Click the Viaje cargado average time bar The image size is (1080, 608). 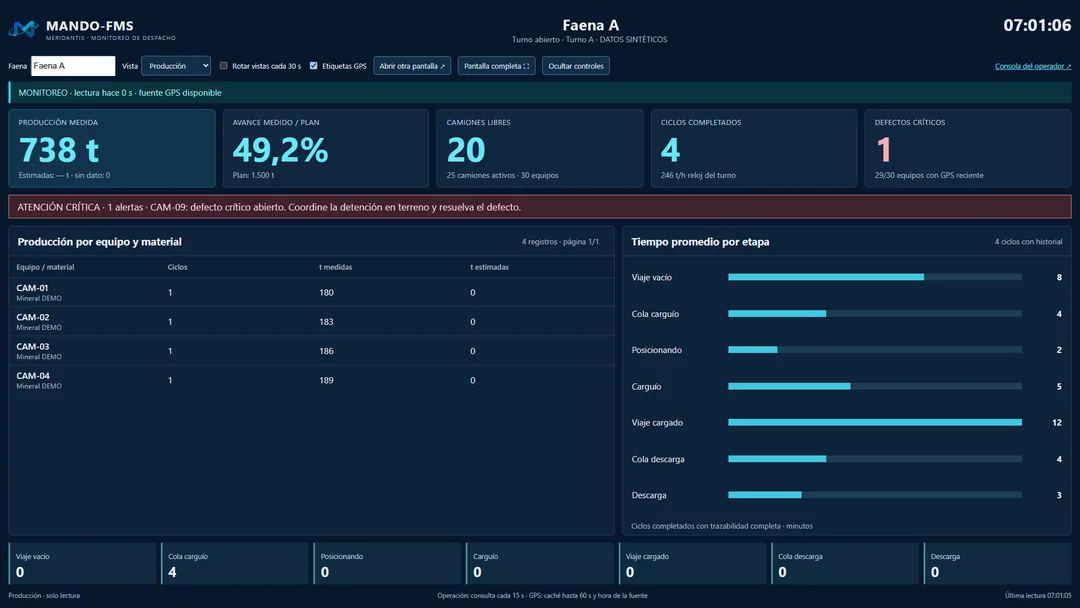click(x=875, y=423)
